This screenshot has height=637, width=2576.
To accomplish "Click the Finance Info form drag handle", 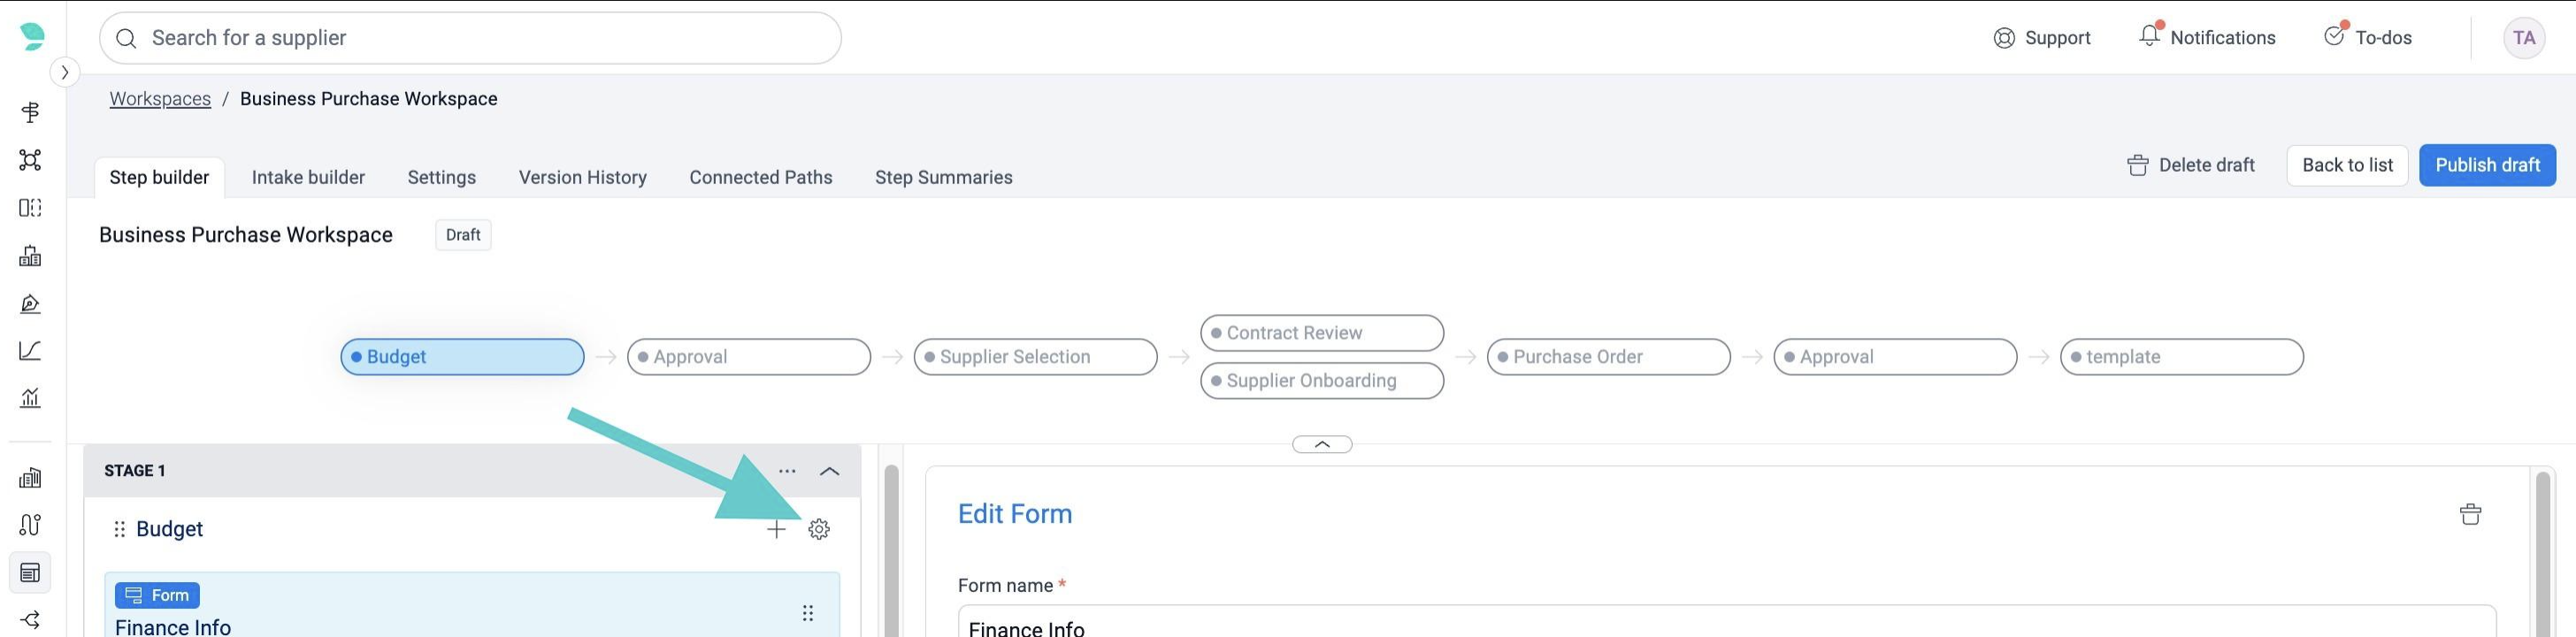I will pos(807,613).
